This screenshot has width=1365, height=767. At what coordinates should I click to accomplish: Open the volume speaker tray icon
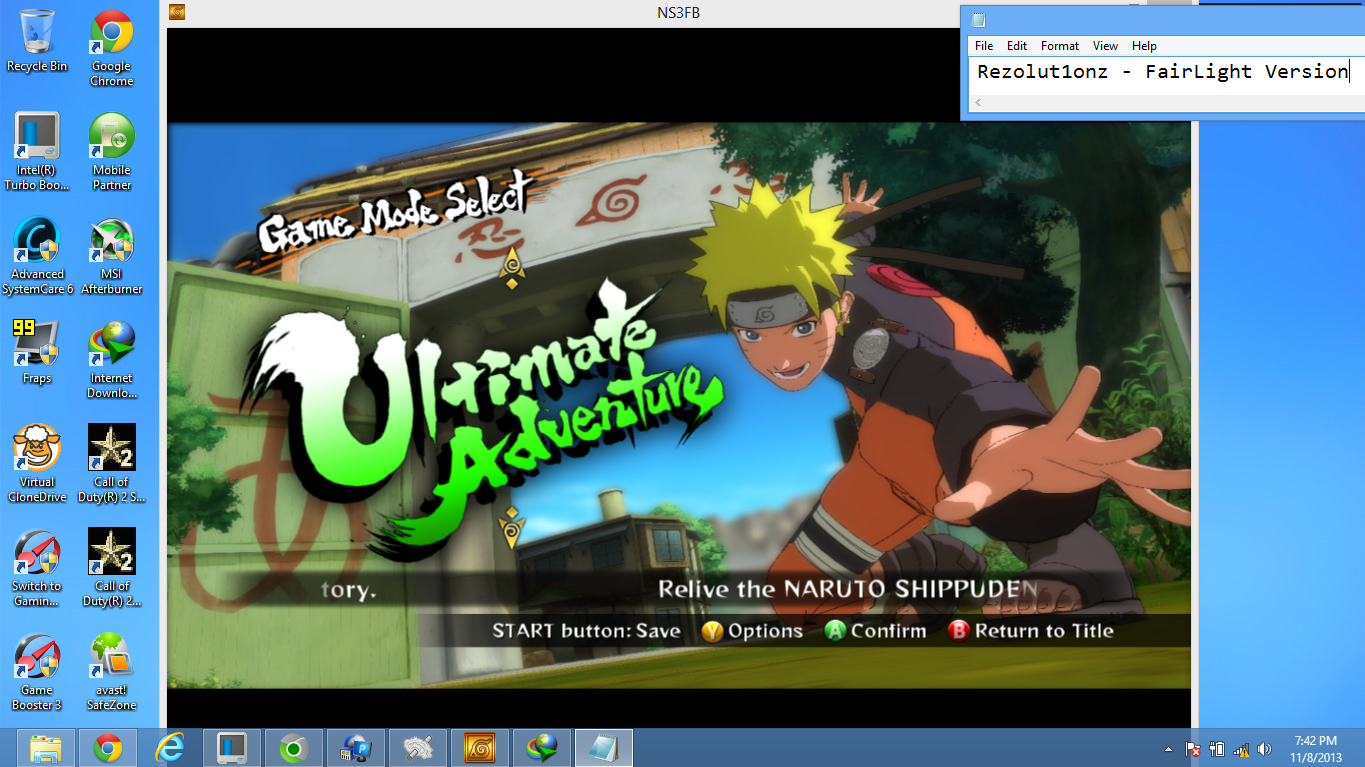(x=1265, y=749)
